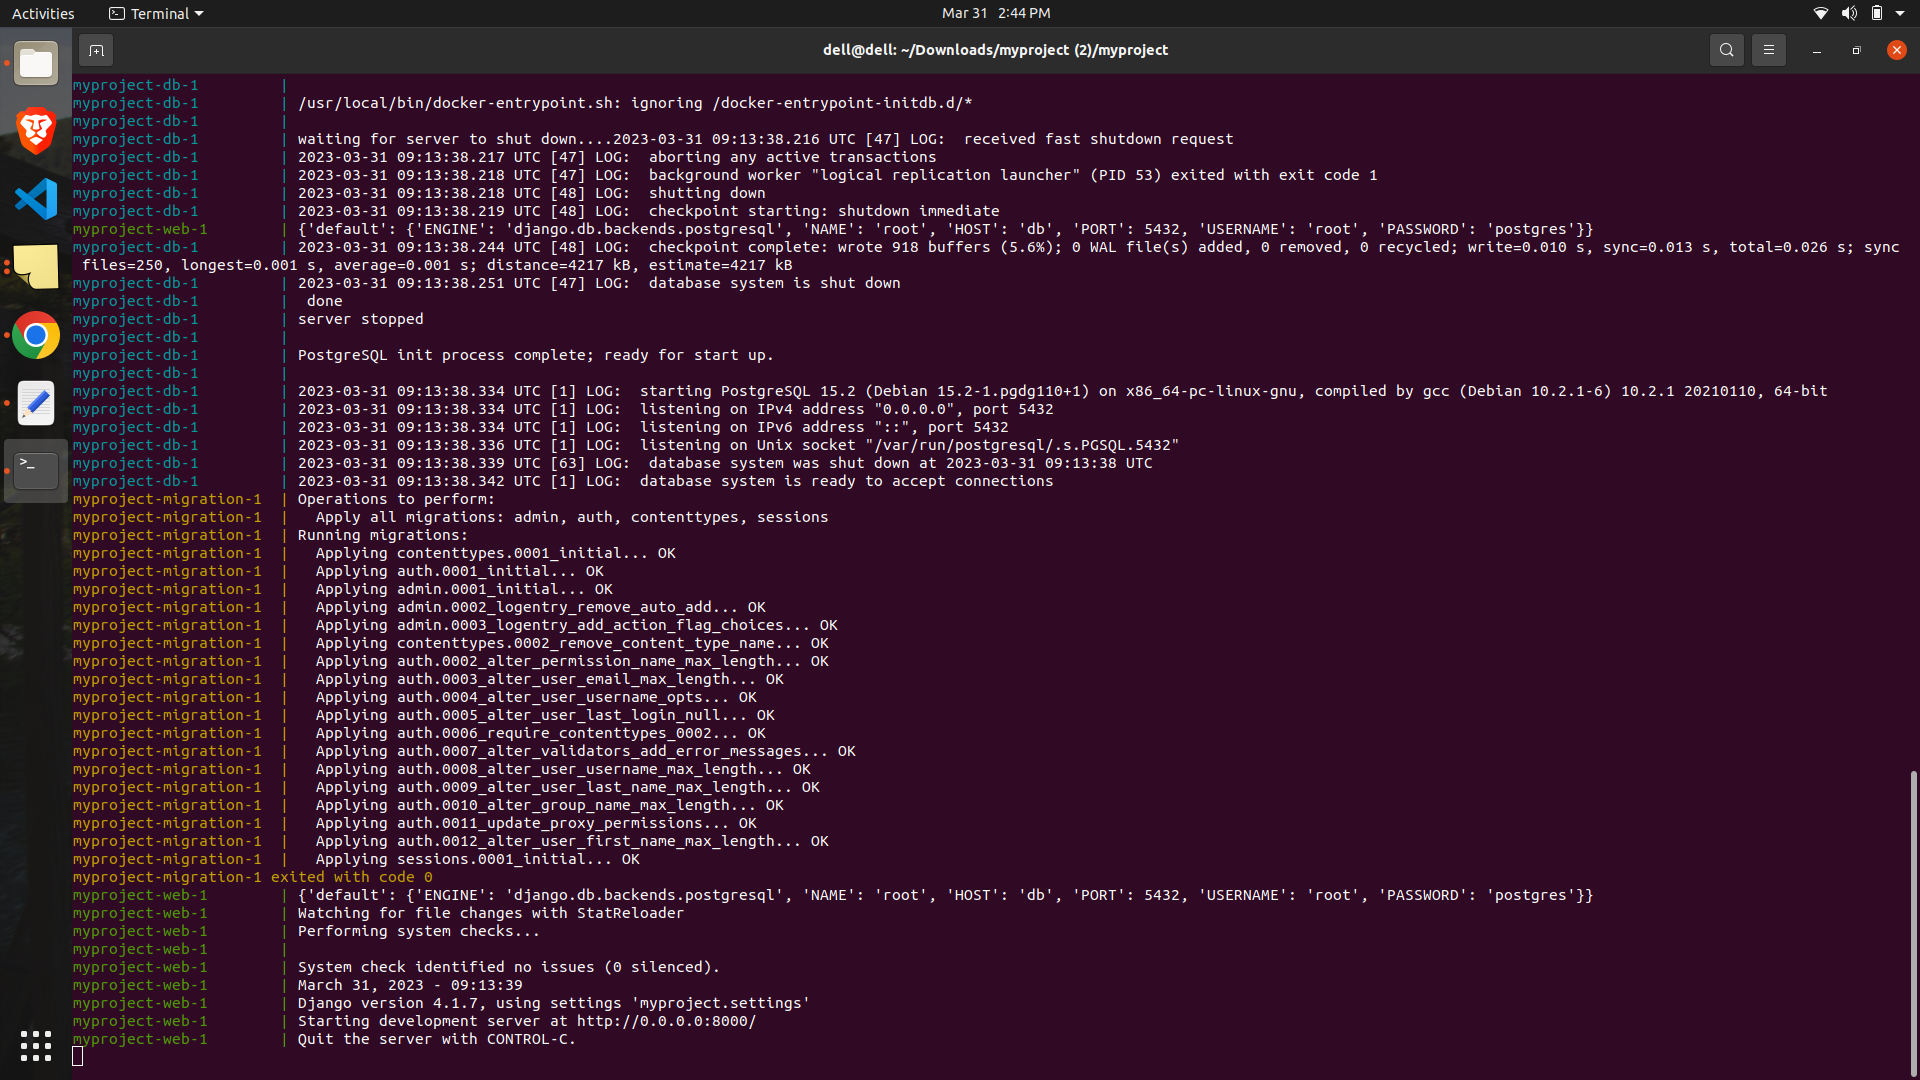This screenshot has width=1920, height=1080.
Task: Click 'Performing system checks...' line
Action: click(418, 931)
